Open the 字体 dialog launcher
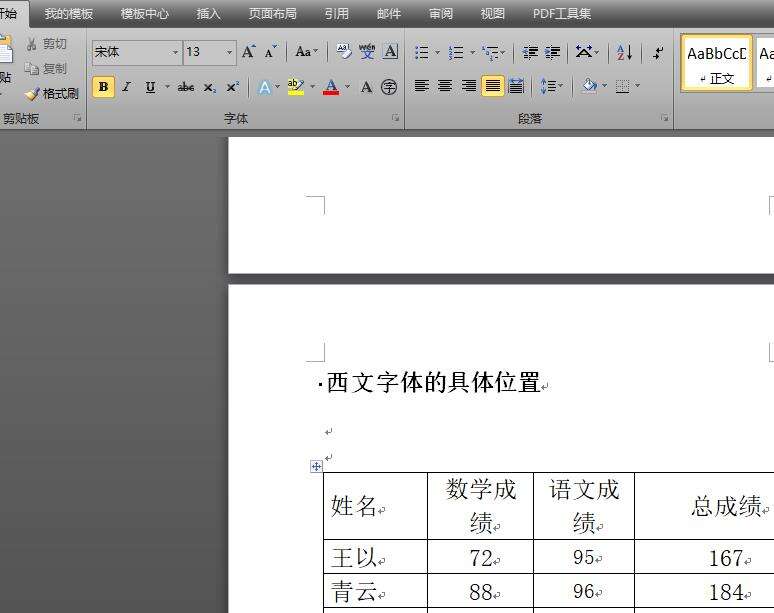774x613 pixels. click(395, 118)
